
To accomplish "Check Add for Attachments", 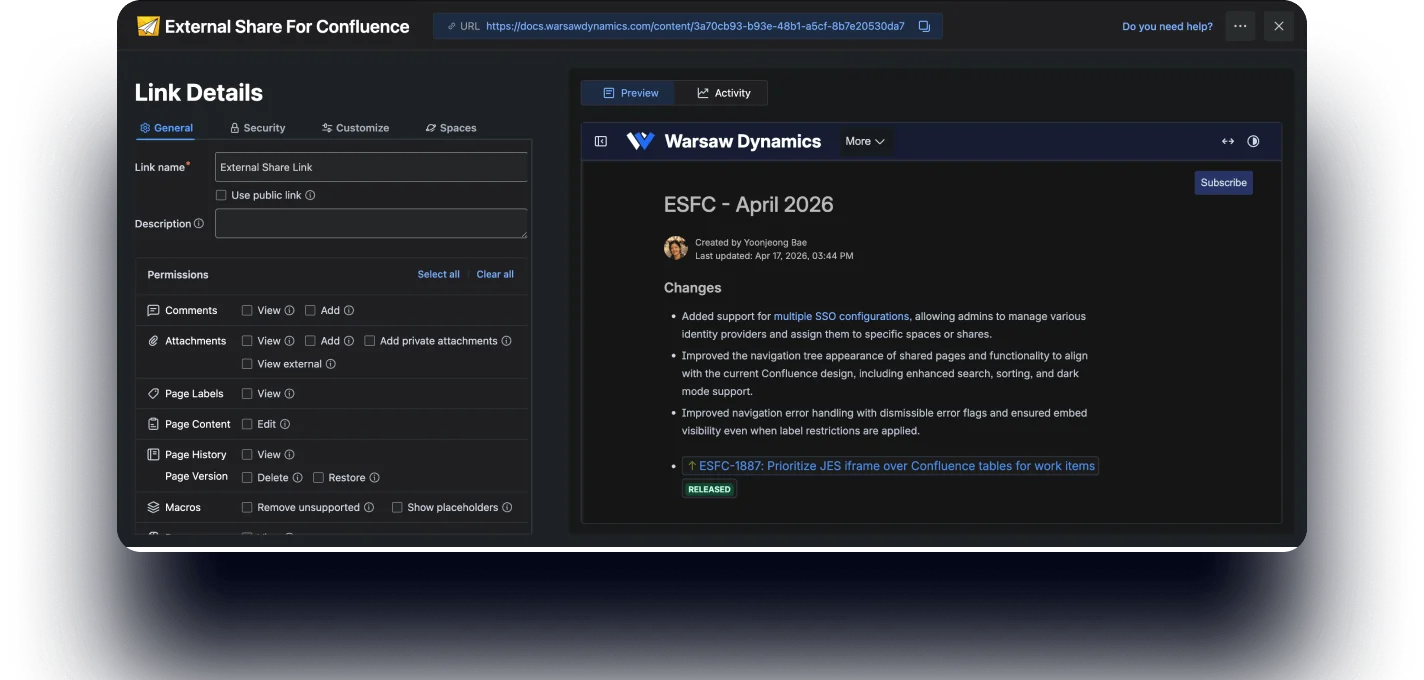I will (x=310, y=341).
